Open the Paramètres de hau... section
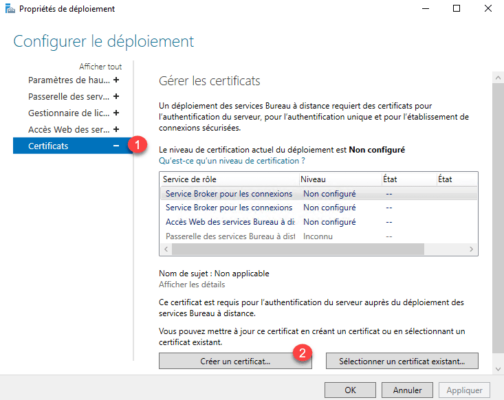504x400 pixels. coord(69,80)
